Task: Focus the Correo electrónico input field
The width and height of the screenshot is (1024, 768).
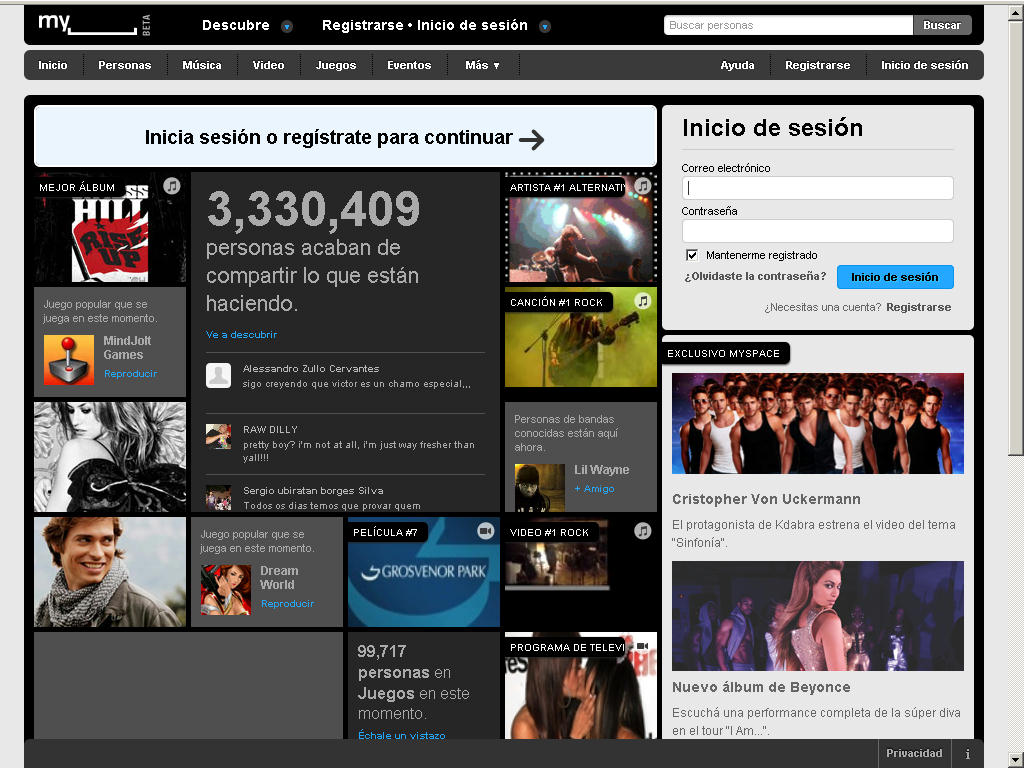Action: pos(818,188)
